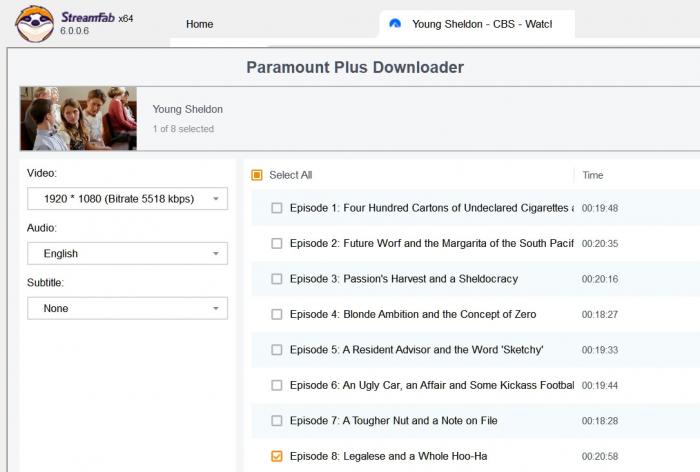The width and height of the screenshot is (700, 472).
Task: Switch to the Young Sheldon - CBS tab
Action: pyautogui.click(x=477, y=24)
